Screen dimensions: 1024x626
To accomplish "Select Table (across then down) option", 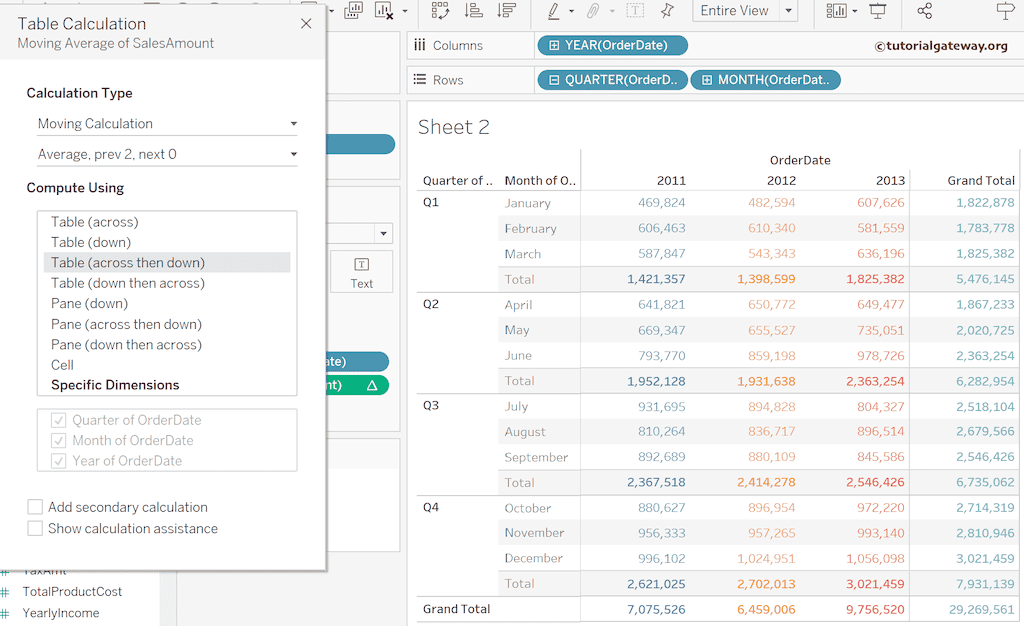I will point(167,262).
